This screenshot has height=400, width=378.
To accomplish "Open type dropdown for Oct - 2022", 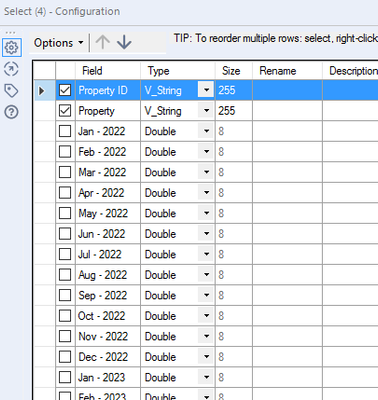I will click(x=206, y=316).
